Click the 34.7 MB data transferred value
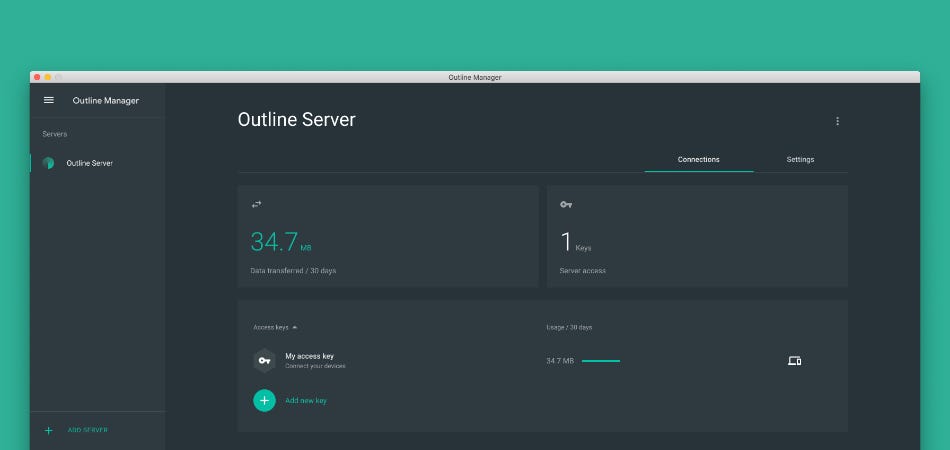 [281, 242]
